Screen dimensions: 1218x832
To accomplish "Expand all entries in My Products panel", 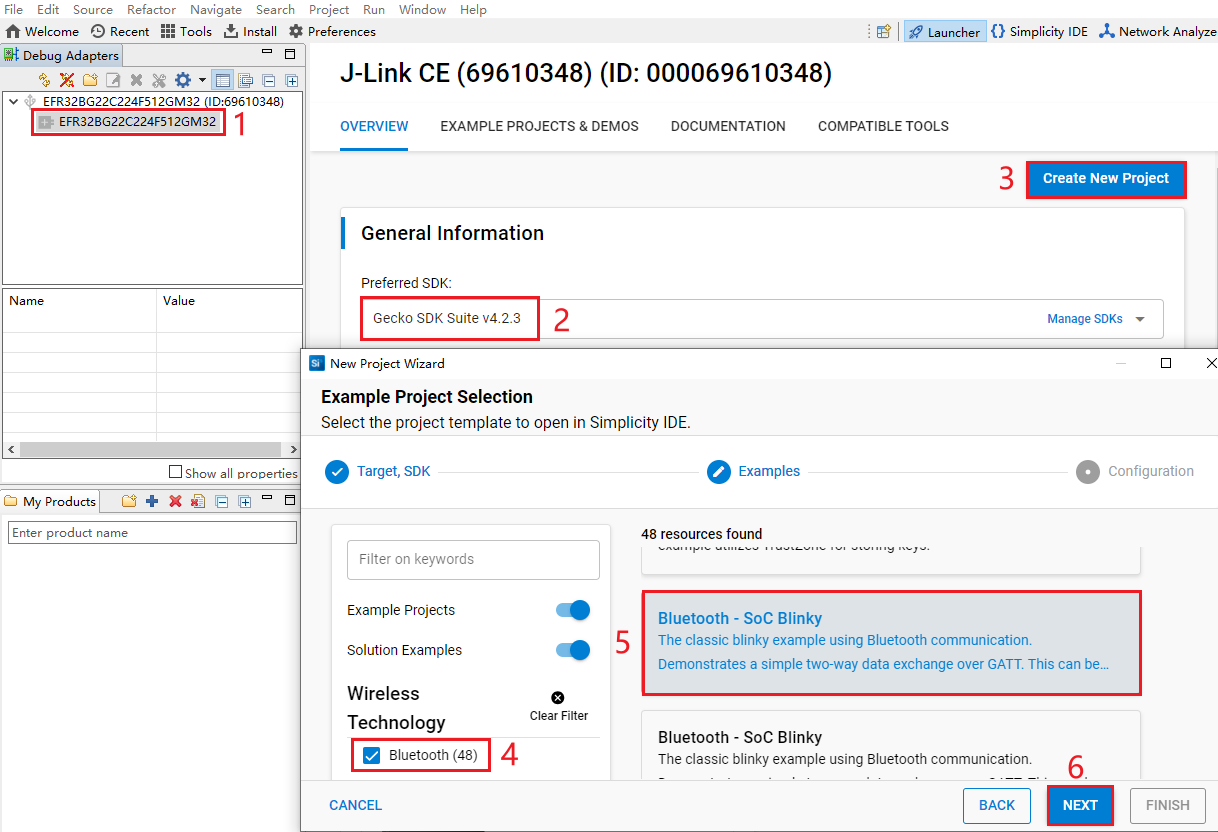I will [x=245, y=502].
